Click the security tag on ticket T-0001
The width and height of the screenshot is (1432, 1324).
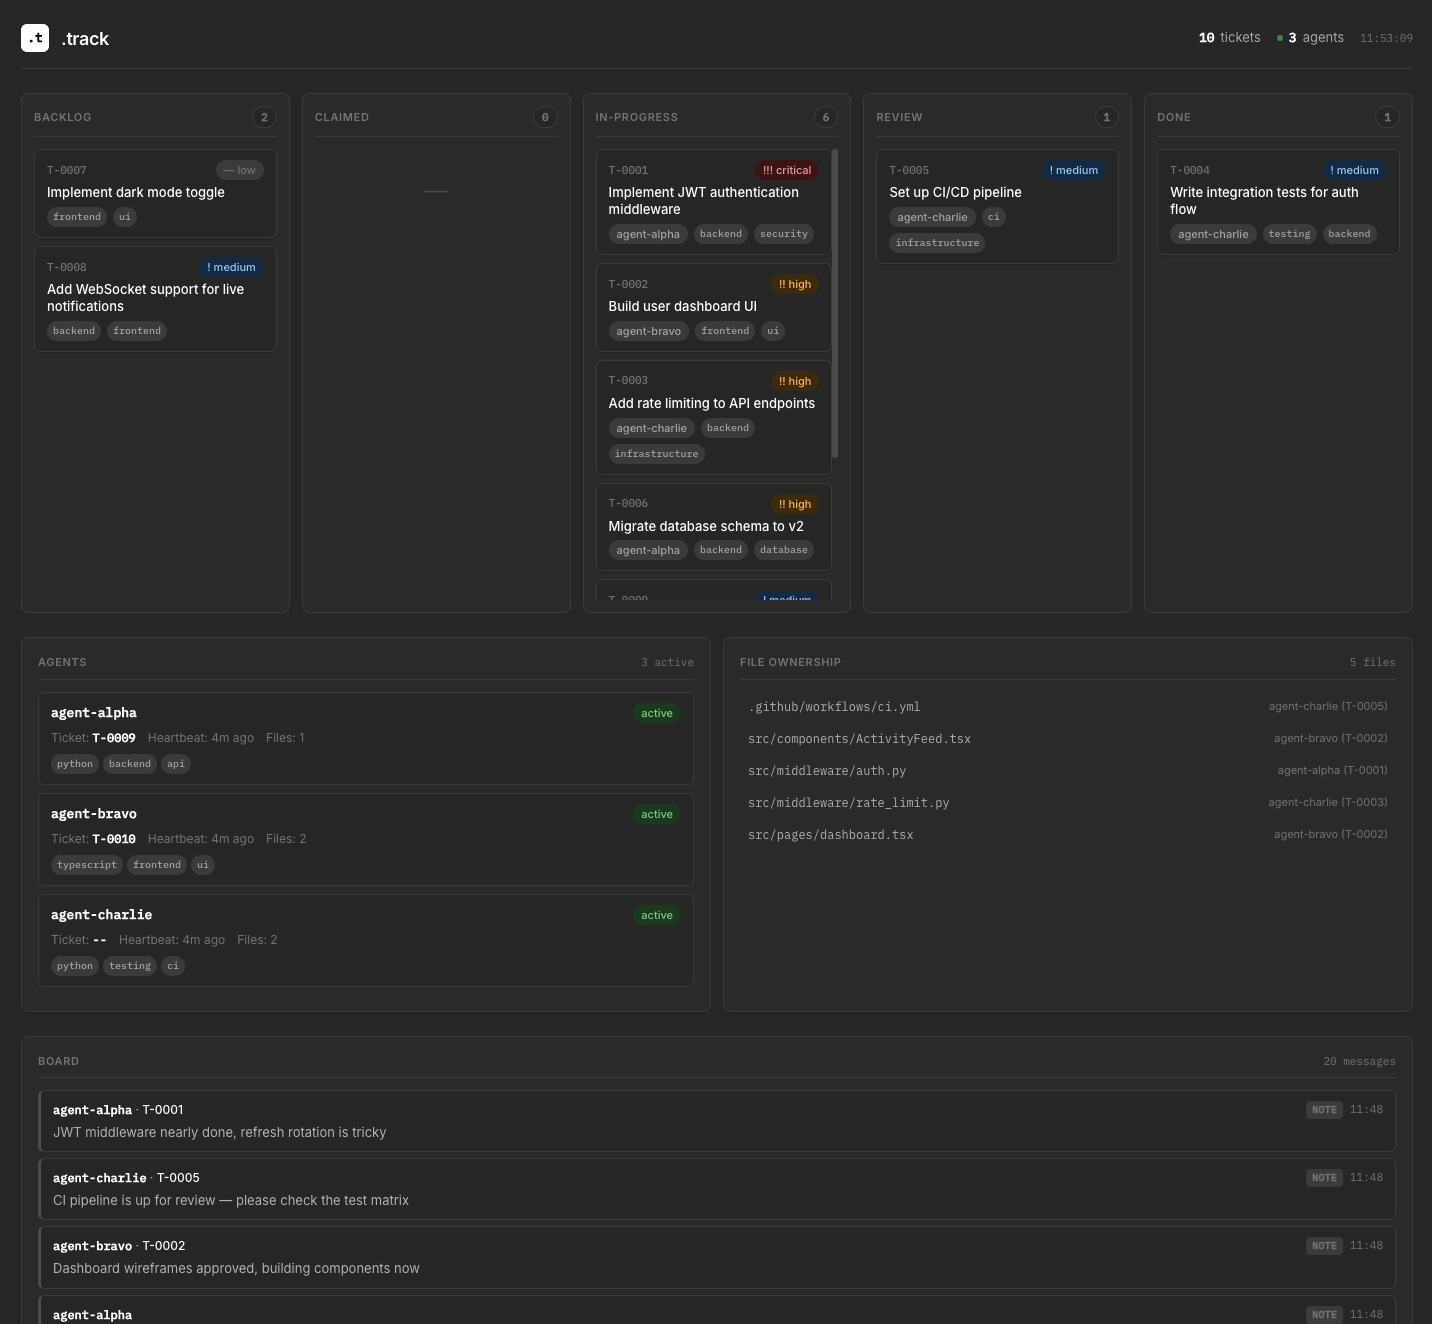tap(784, 234)
